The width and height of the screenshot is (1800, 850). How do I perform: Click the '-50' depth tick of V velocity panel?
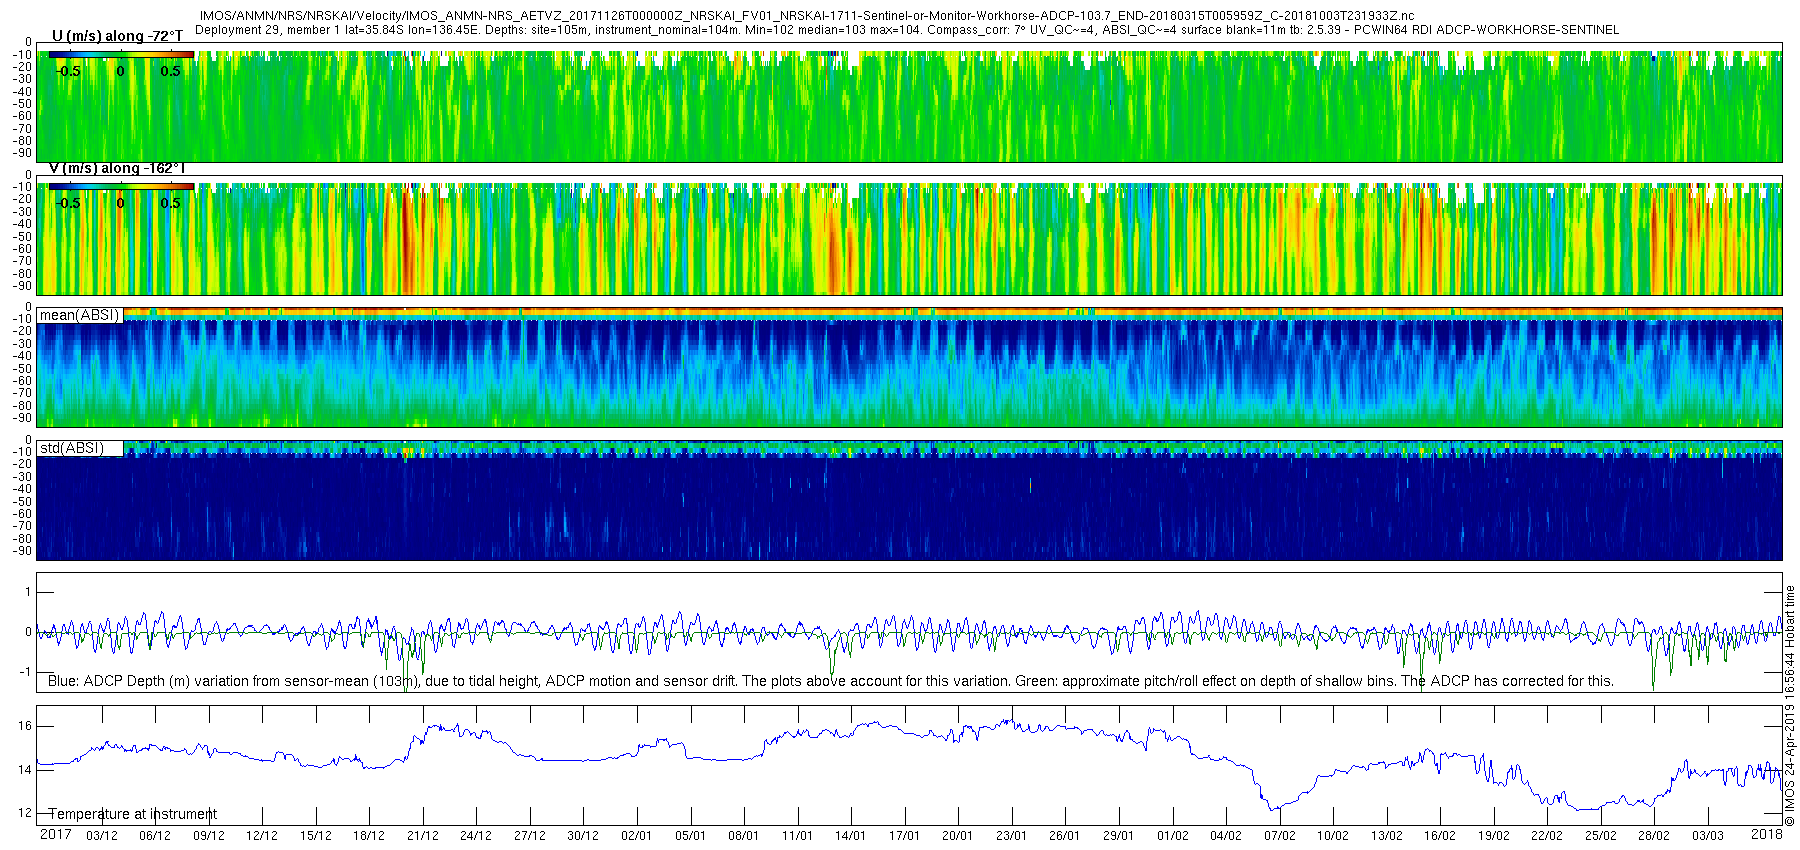23,236
